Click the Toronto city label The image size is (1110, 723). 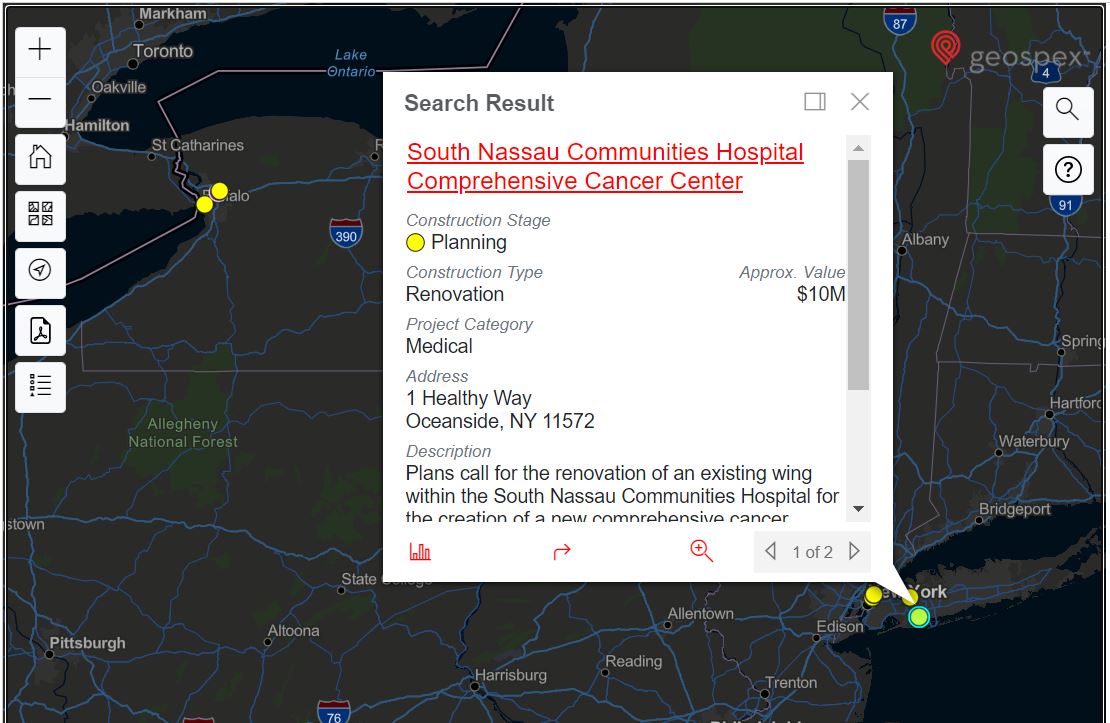(163, 52)
